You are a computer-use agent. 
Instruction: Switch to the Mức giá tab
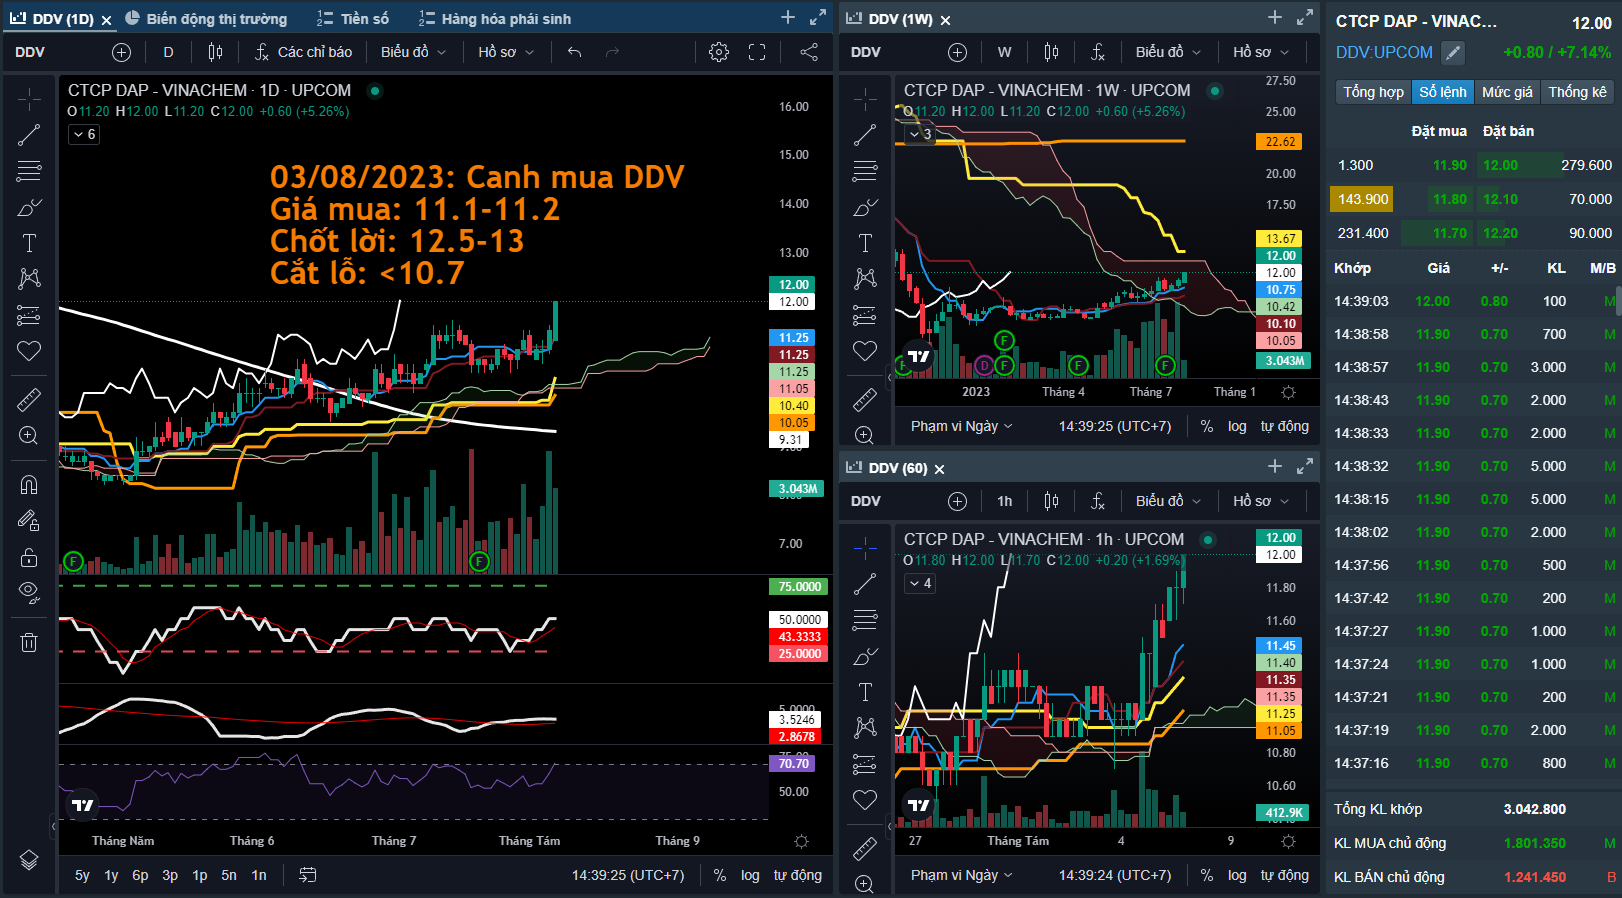pyautogui.click(x=1507, y=92)
